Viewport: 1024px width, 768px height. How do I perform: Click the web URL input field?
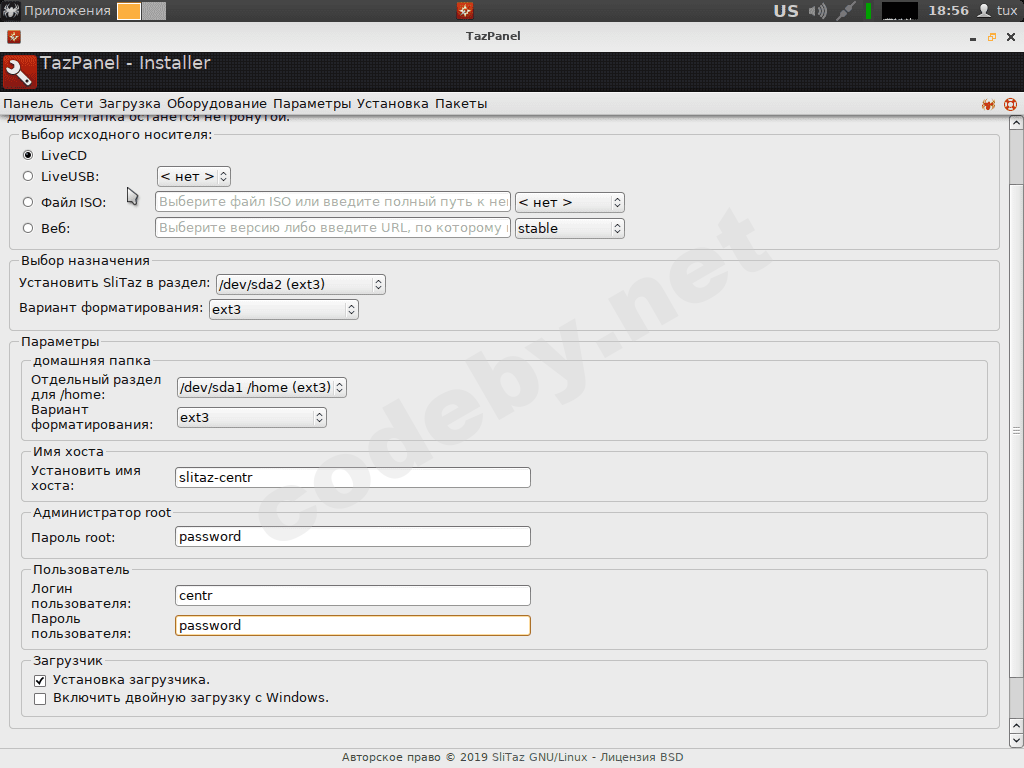[332, 228]
